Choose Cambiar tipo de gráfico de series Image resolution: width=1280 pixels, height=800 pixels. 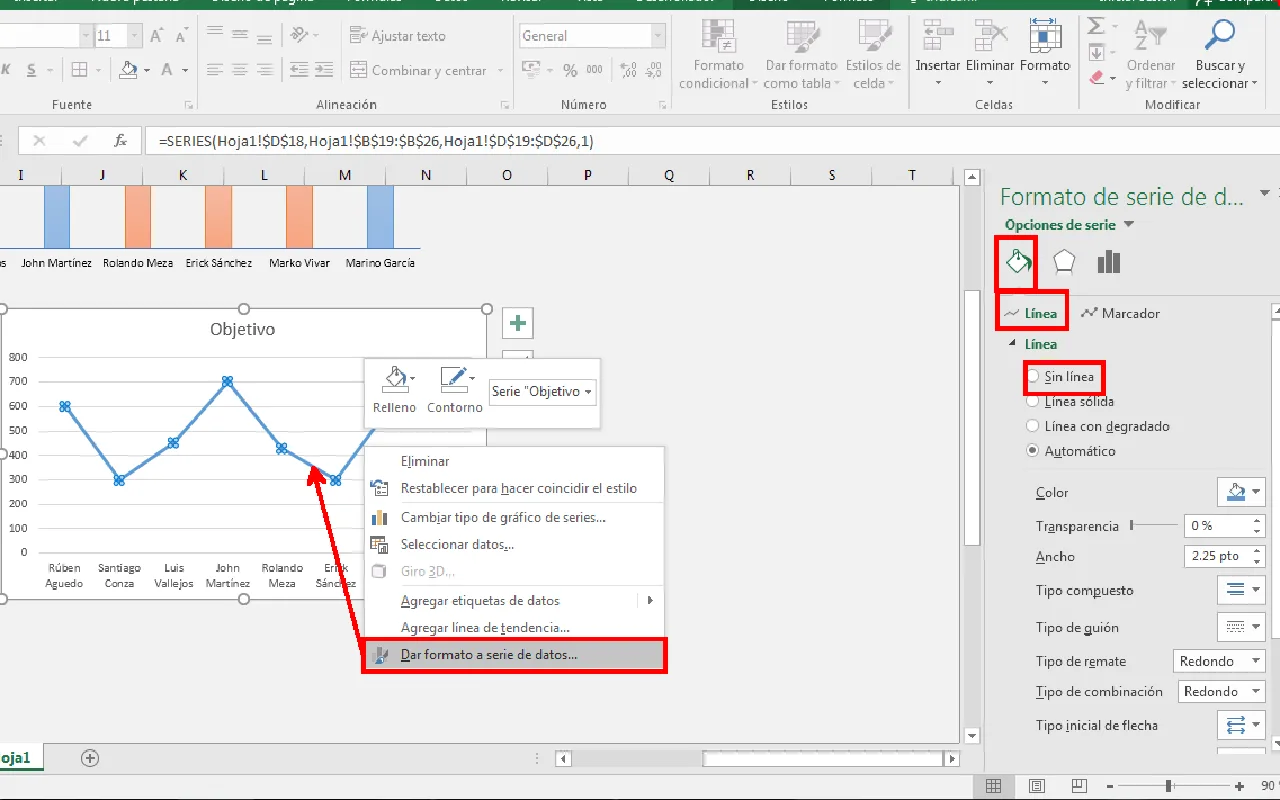click(x=514, y=517)
